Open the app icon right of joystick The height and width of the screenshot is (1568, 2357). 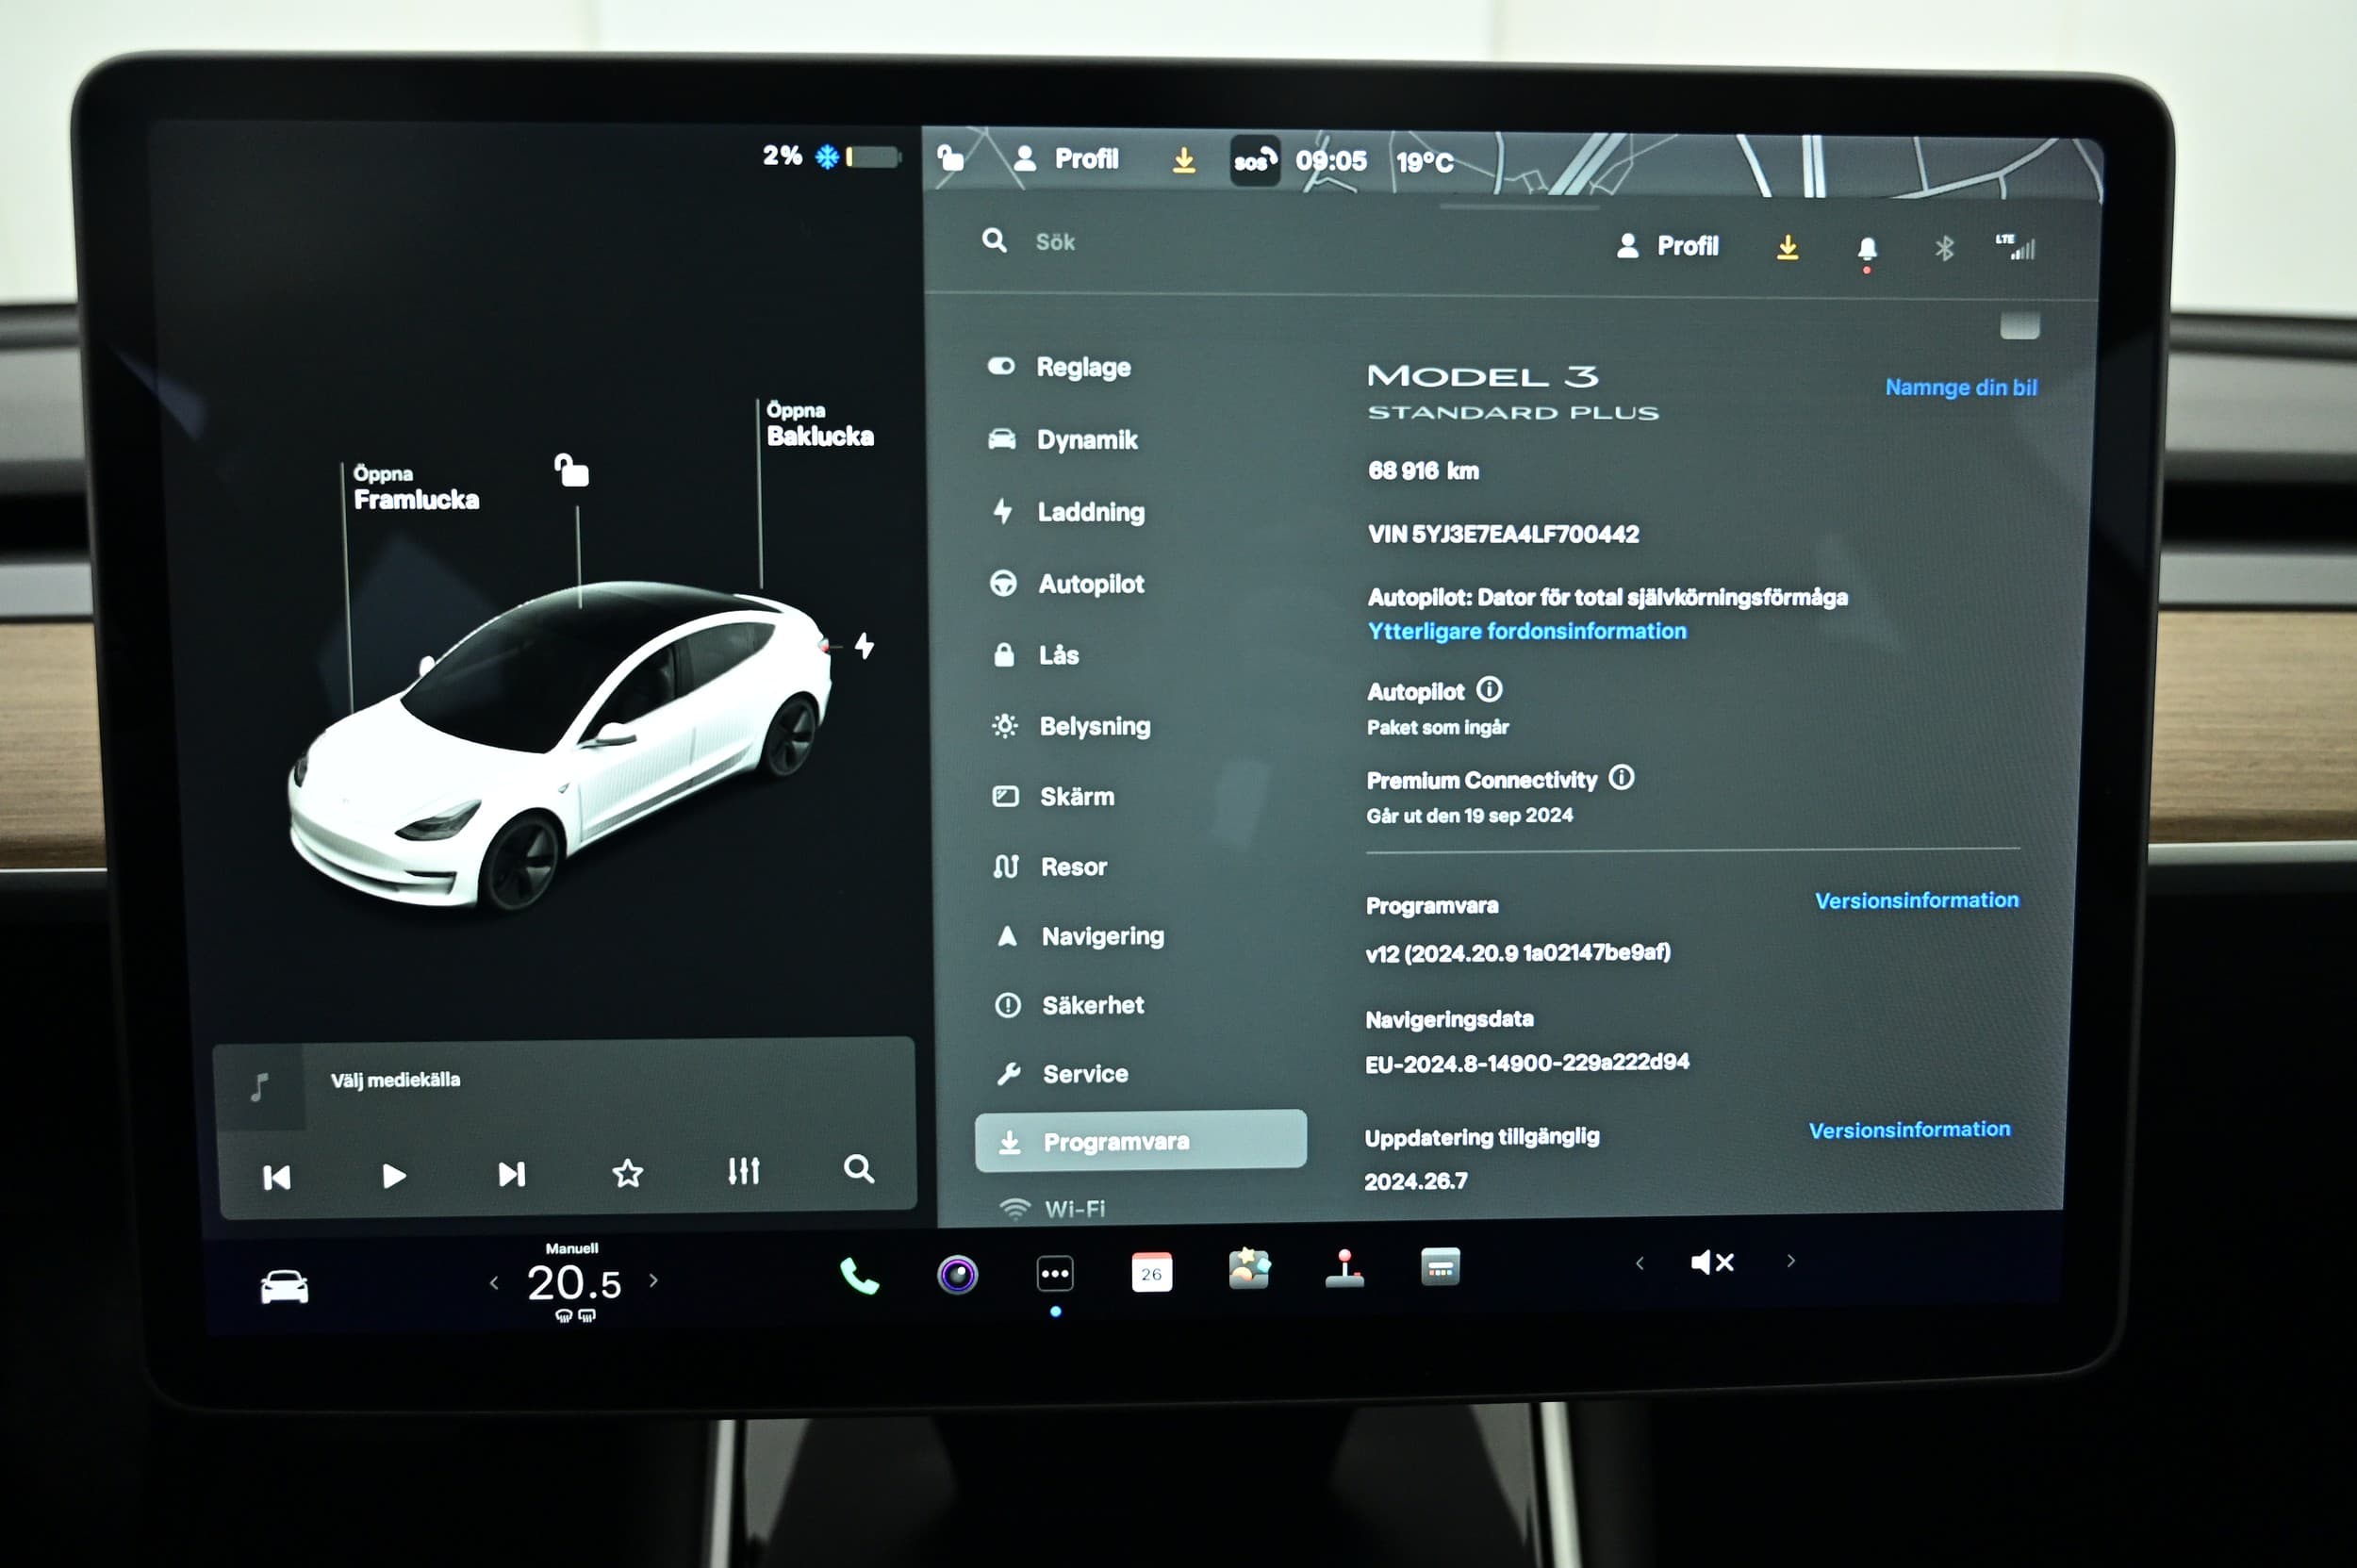click(x=1440, y=1267)
